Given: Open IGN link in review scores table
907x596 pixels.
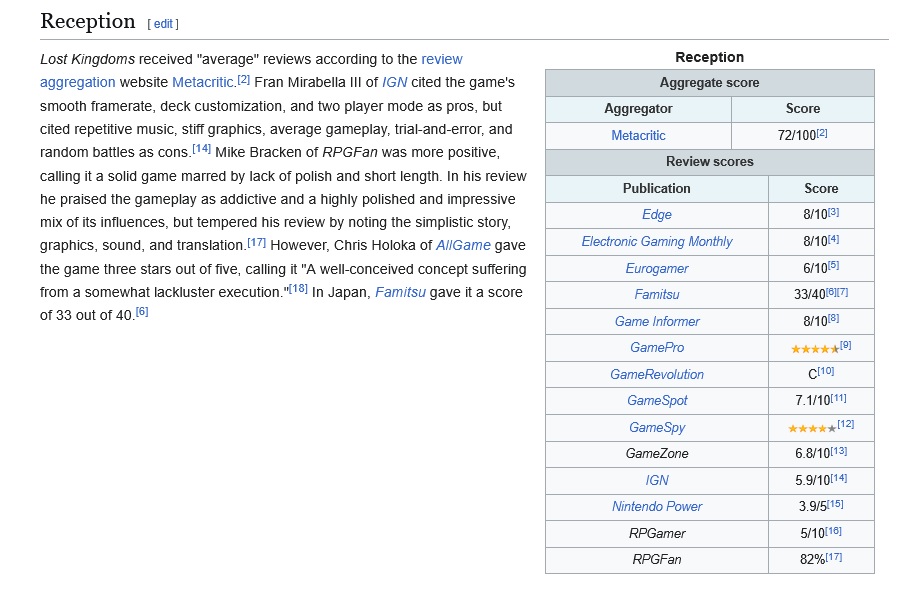Looking at the screenshot, I should 657,480.
